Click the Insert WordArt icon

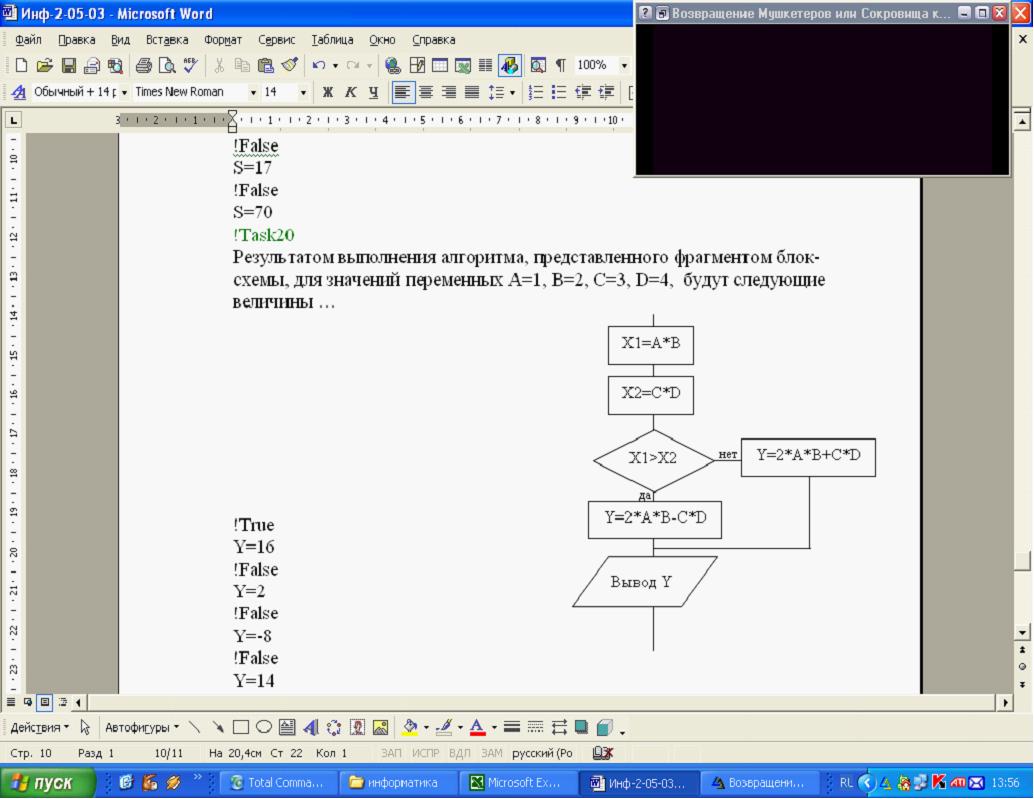pos(310,727)
